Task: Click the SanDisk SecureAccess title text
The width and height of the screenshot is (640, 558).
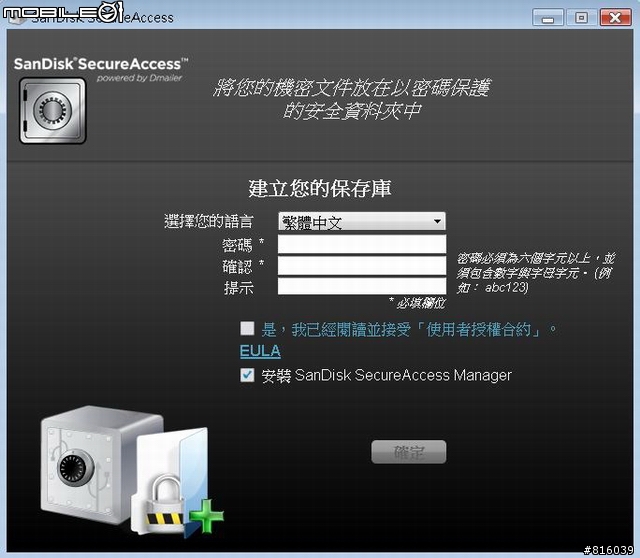Action: click(x=101, y=64)
